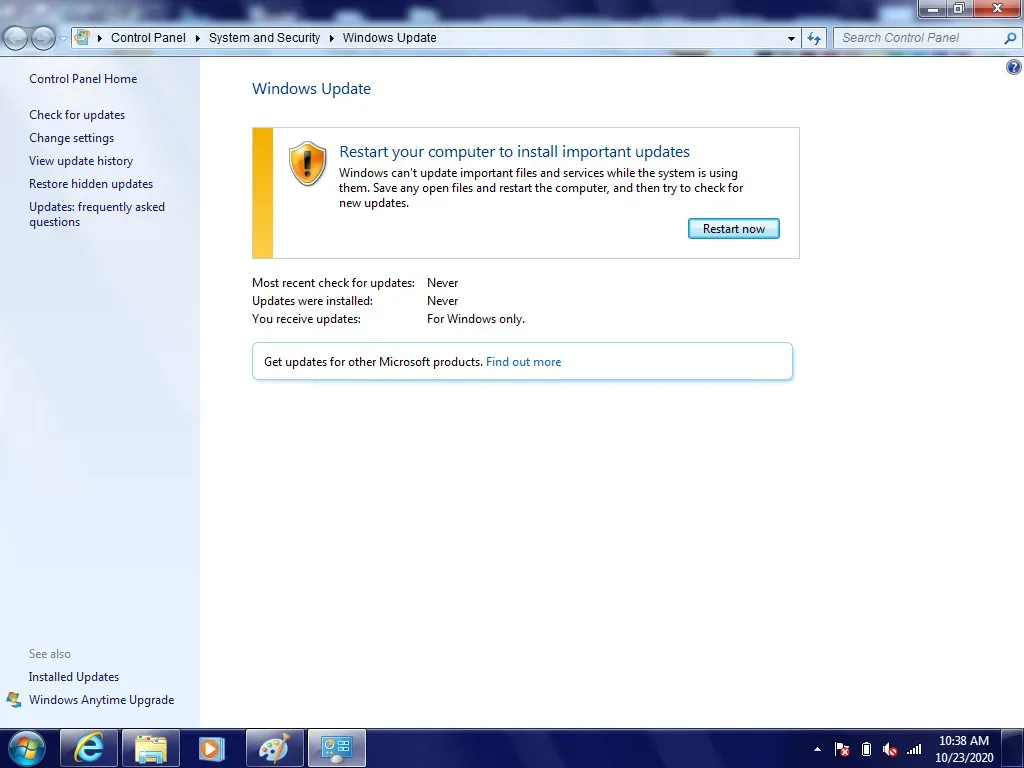Go to Control Panel Home
1024x768 pixels.
click(x=83, y=78)
